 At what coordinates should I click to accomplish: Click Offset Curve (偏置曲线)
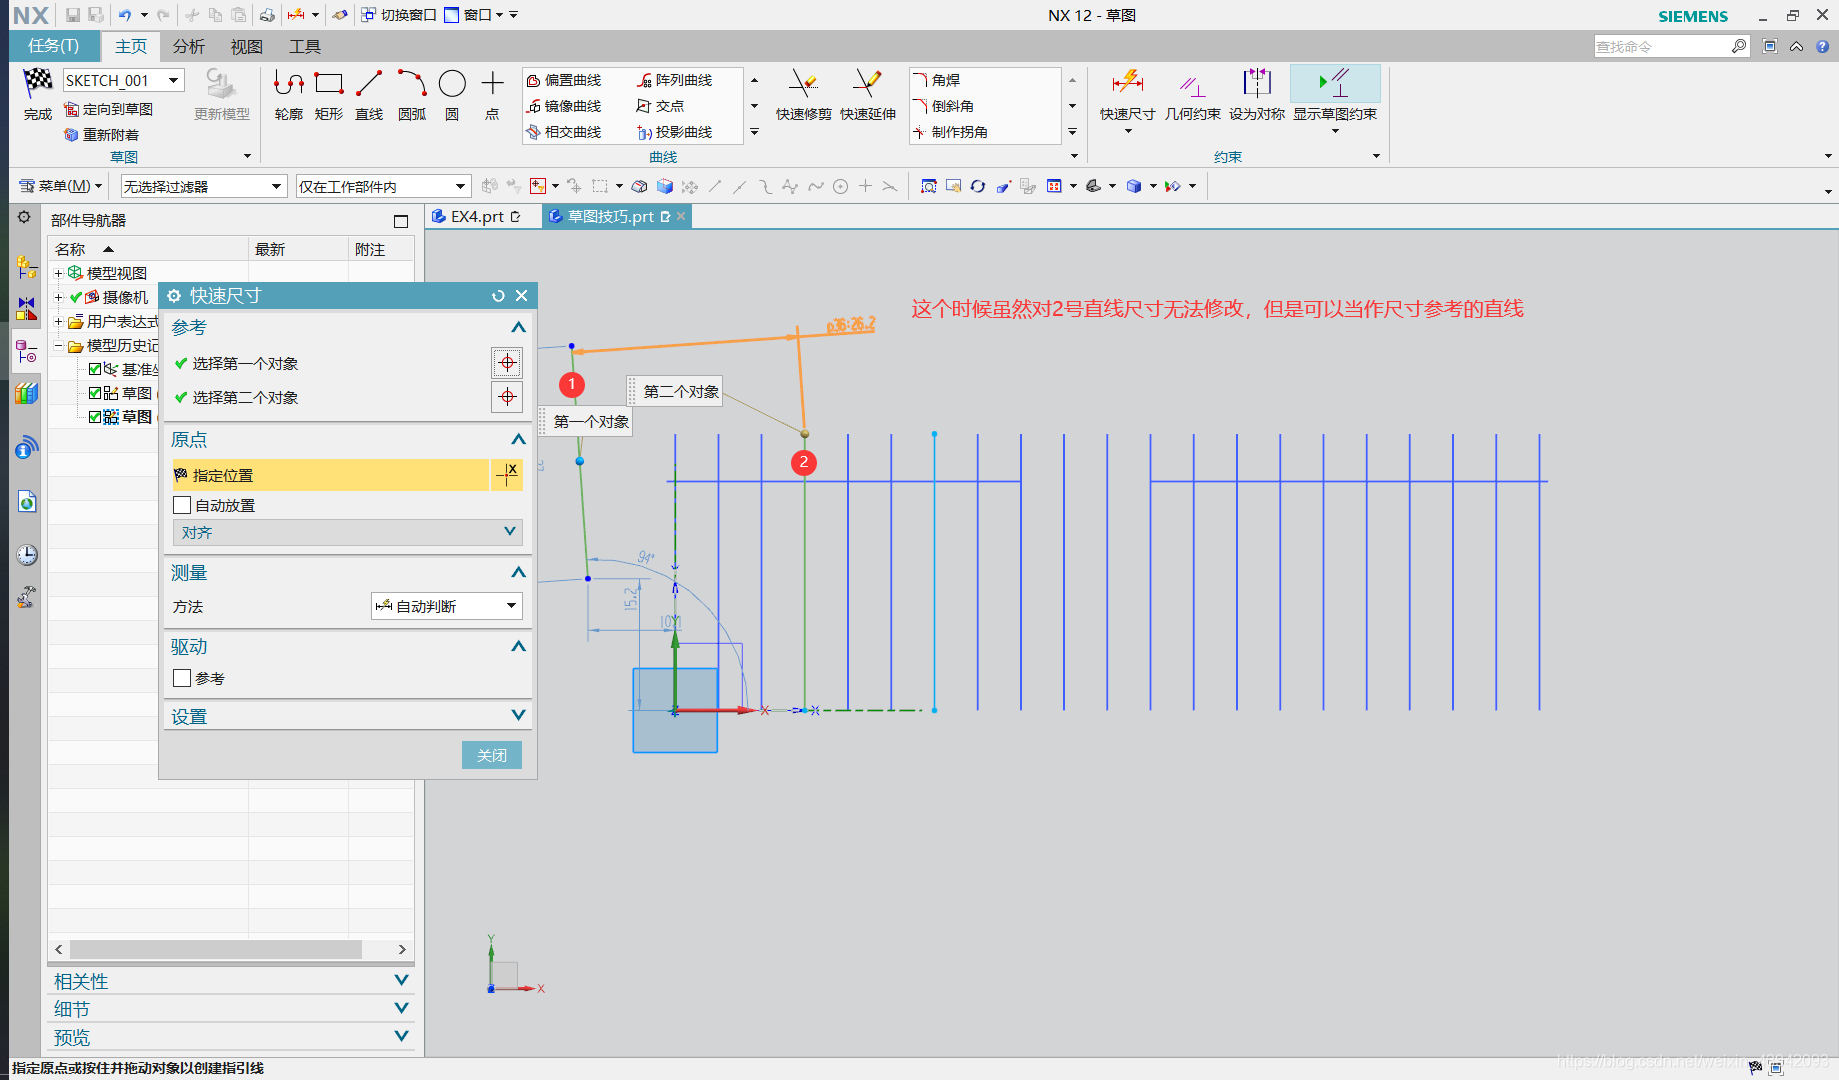pos(564,80)
